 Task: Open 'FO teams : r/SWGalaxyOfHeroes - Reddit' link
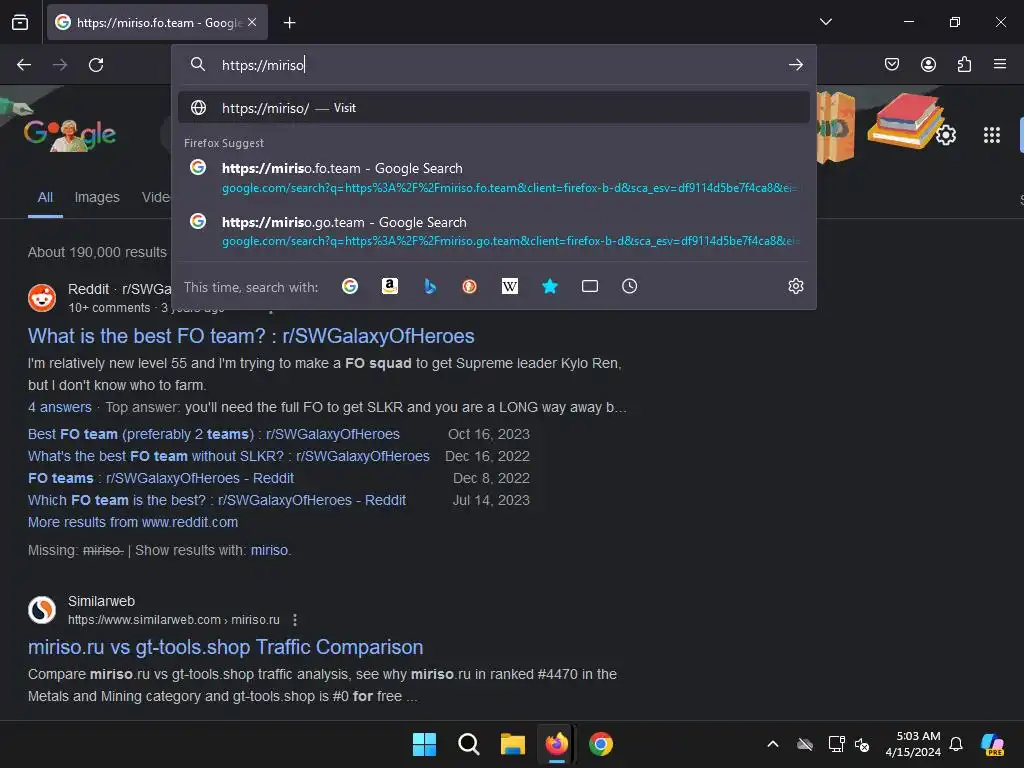[161, 478]
